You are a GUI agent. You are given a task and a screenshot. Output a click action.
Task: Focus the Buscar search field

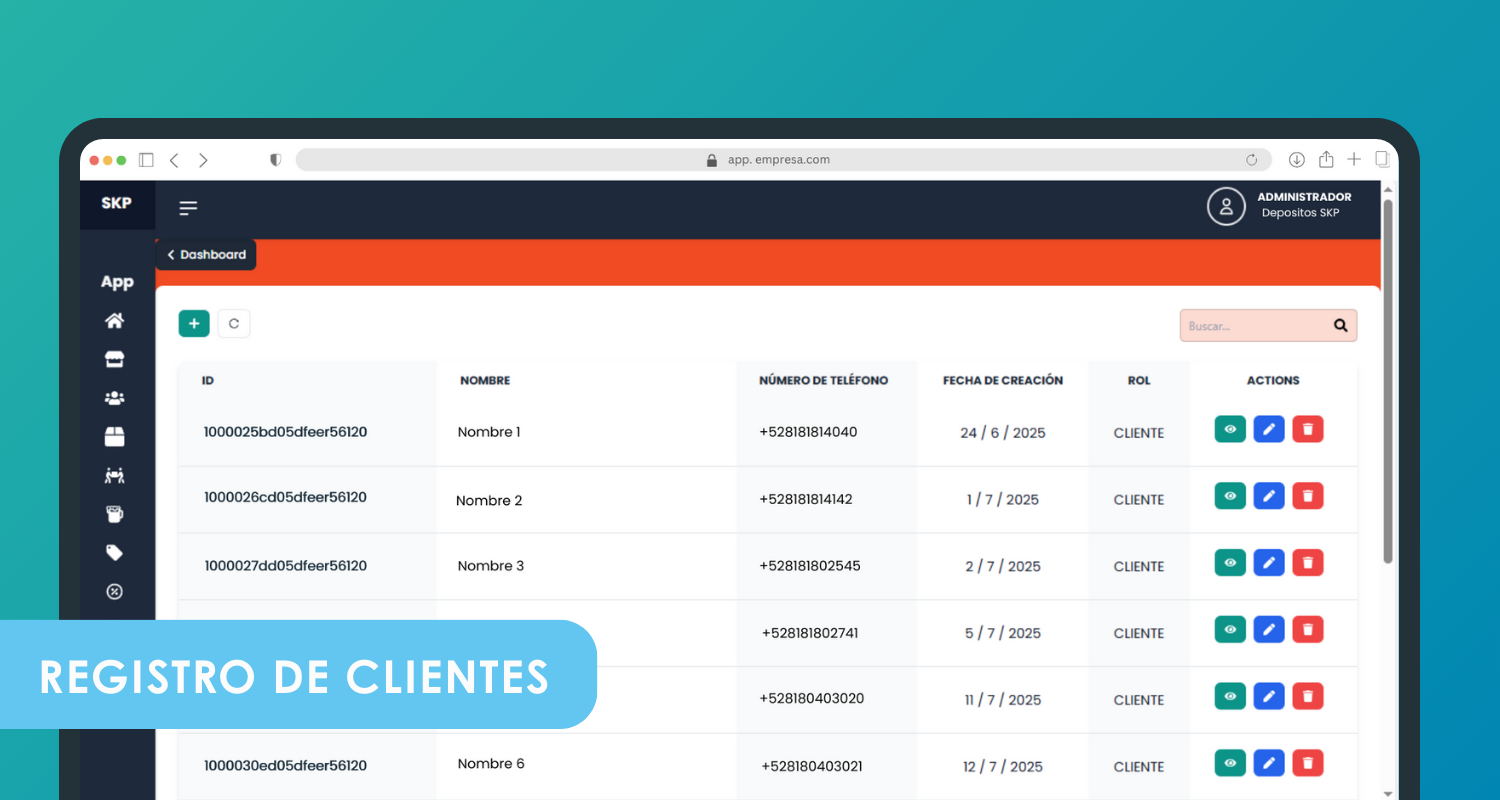(1254, 326)
